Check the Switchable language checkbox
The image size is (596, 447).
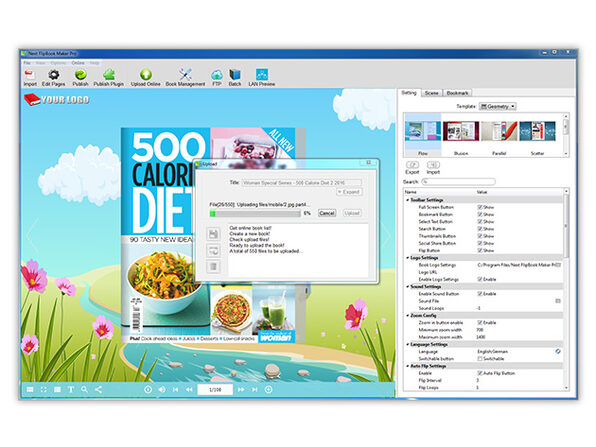[x=480, y=359]
